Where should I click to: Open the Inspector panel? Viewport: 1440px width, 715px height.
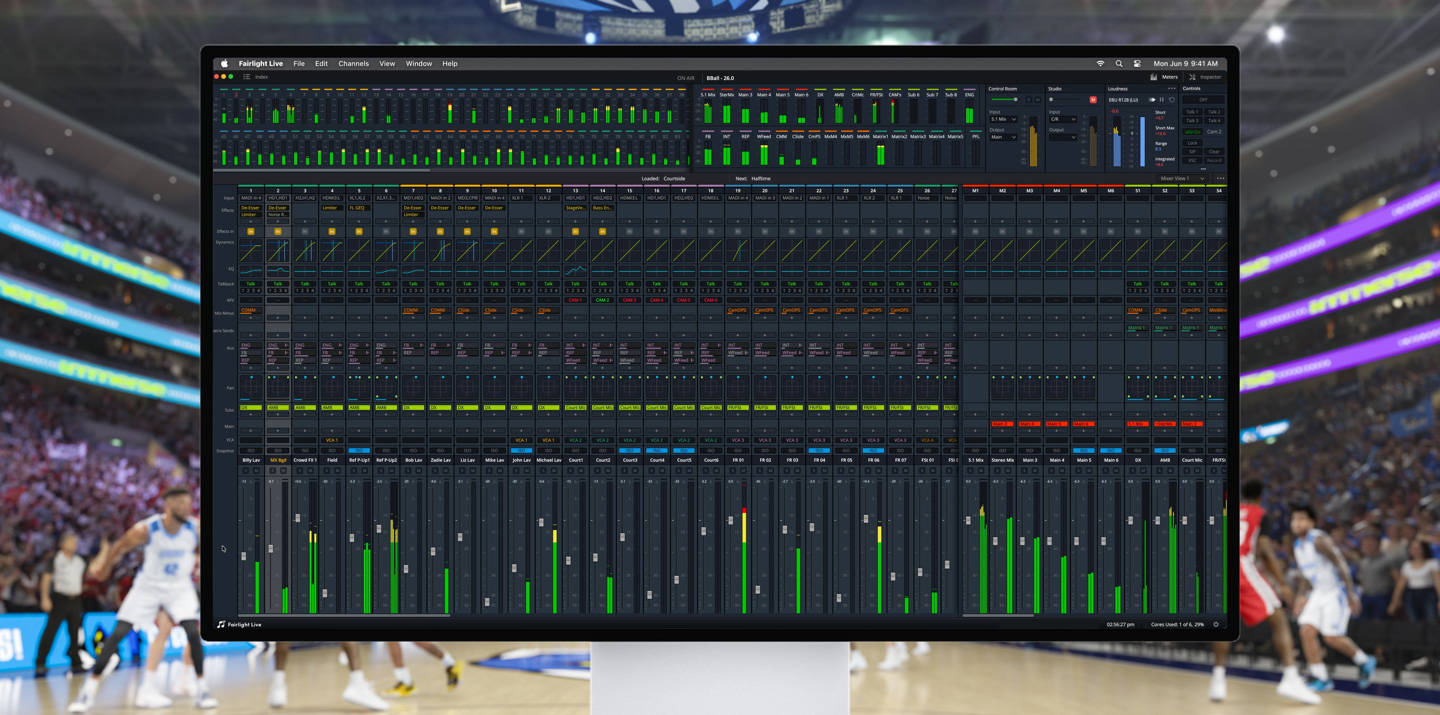[x=1205, y=77]
